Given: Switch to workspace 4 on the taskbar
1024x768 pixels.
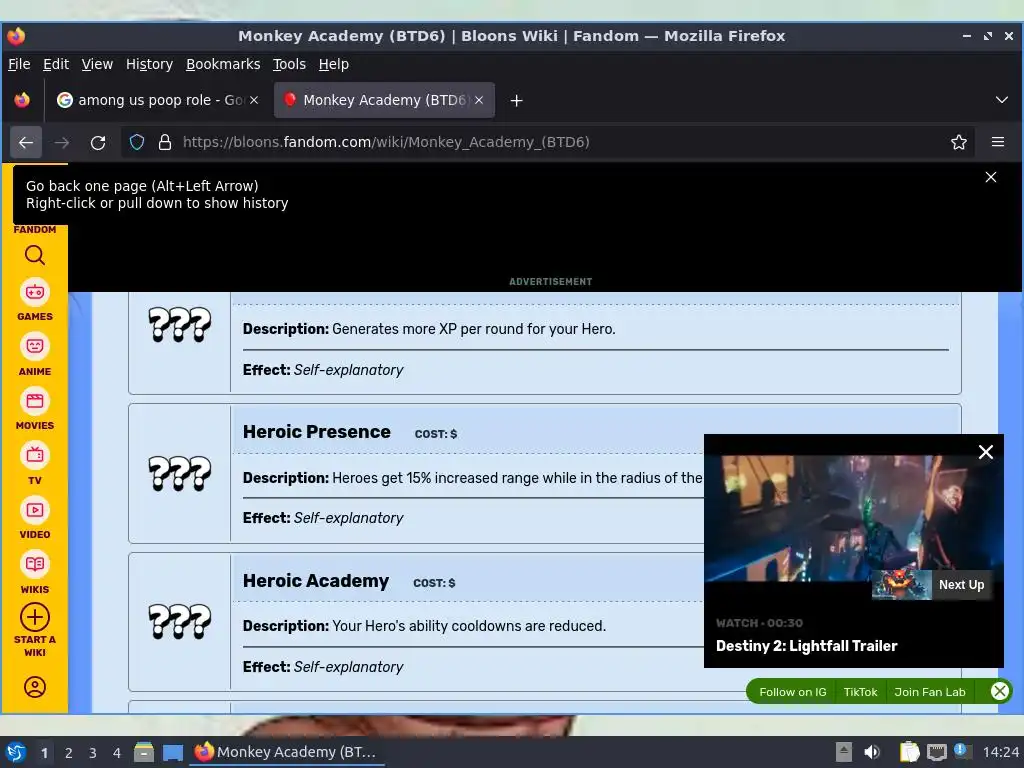Looking at the screenshot, I should pos(117,753).
